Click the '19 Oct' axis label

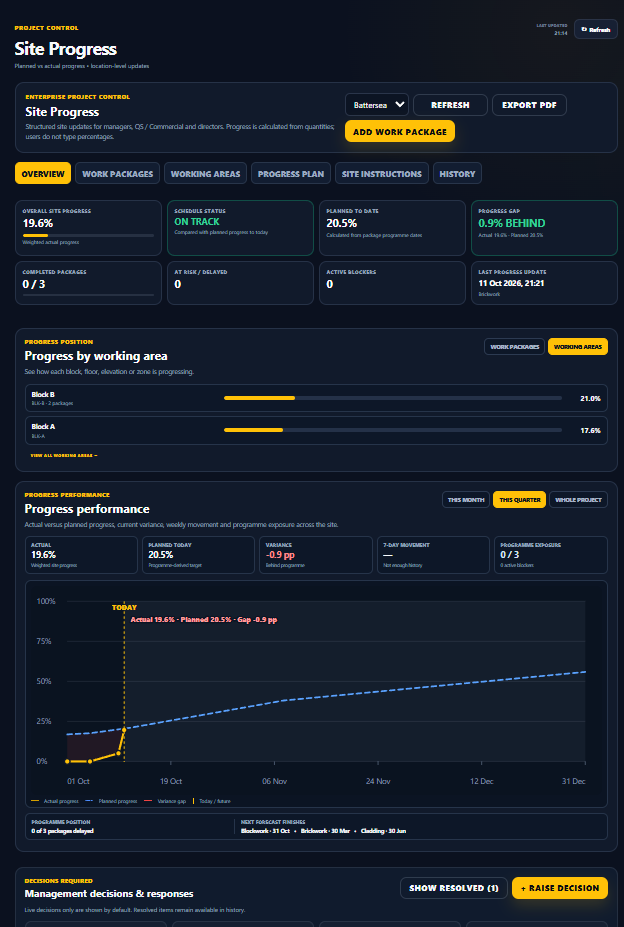pos(171,781)
